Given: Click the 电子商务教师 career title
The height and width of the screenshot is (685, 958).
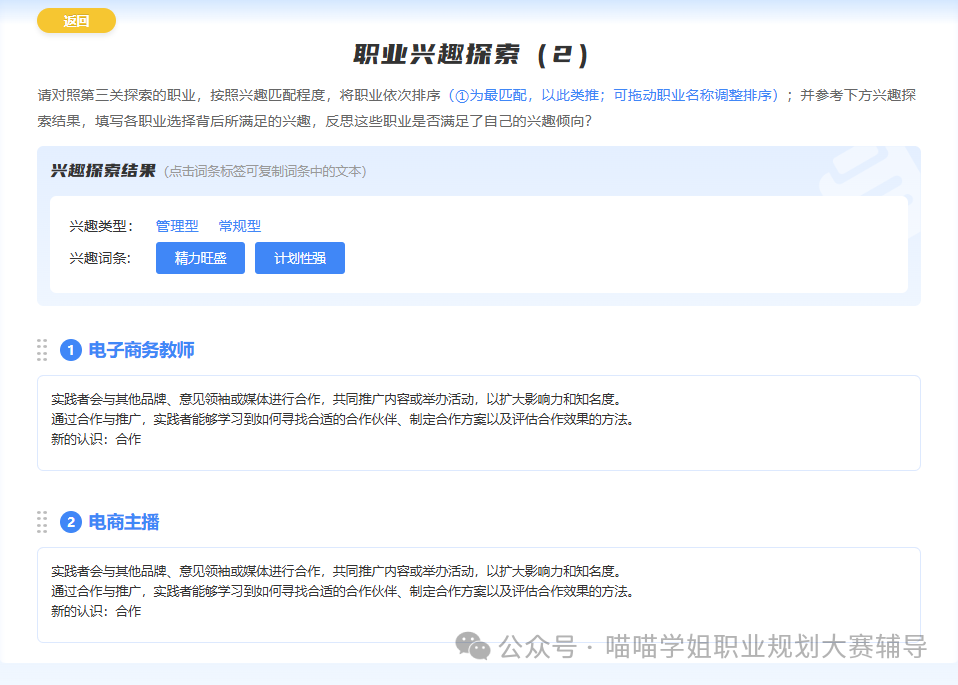Looking at the screenshot, I should click(141, 350).
